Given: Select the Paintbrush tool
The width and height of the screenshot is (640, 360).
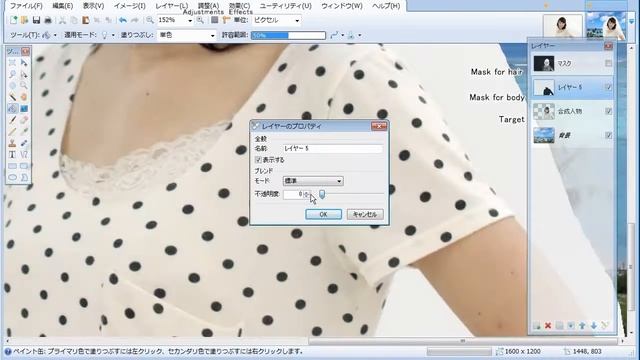Looking at the screenshot, I should pos(12,120).
